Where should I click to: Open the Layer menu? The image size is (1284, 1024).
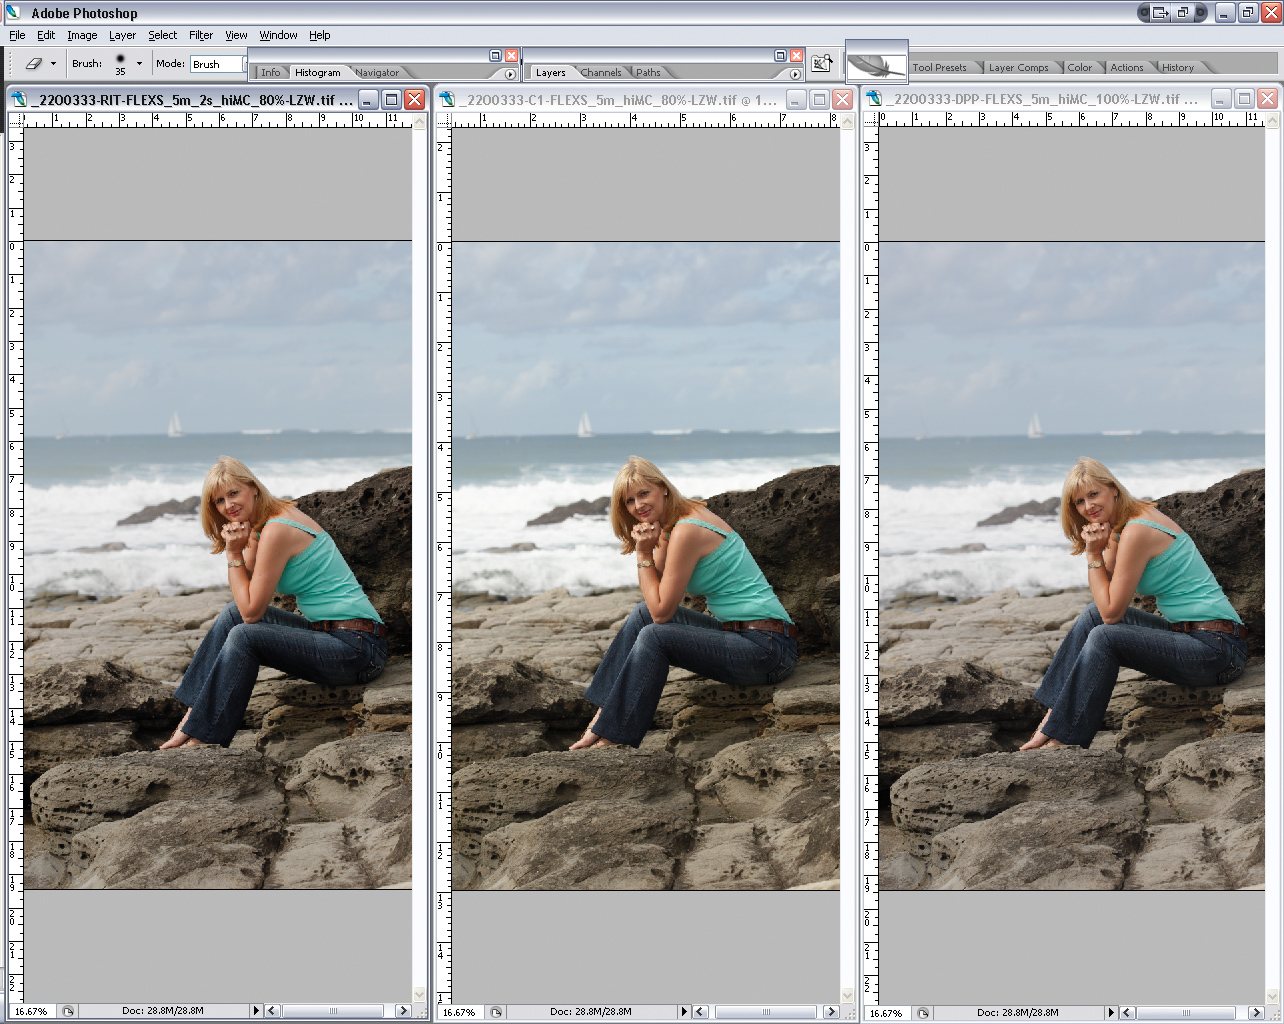point(122,35)
